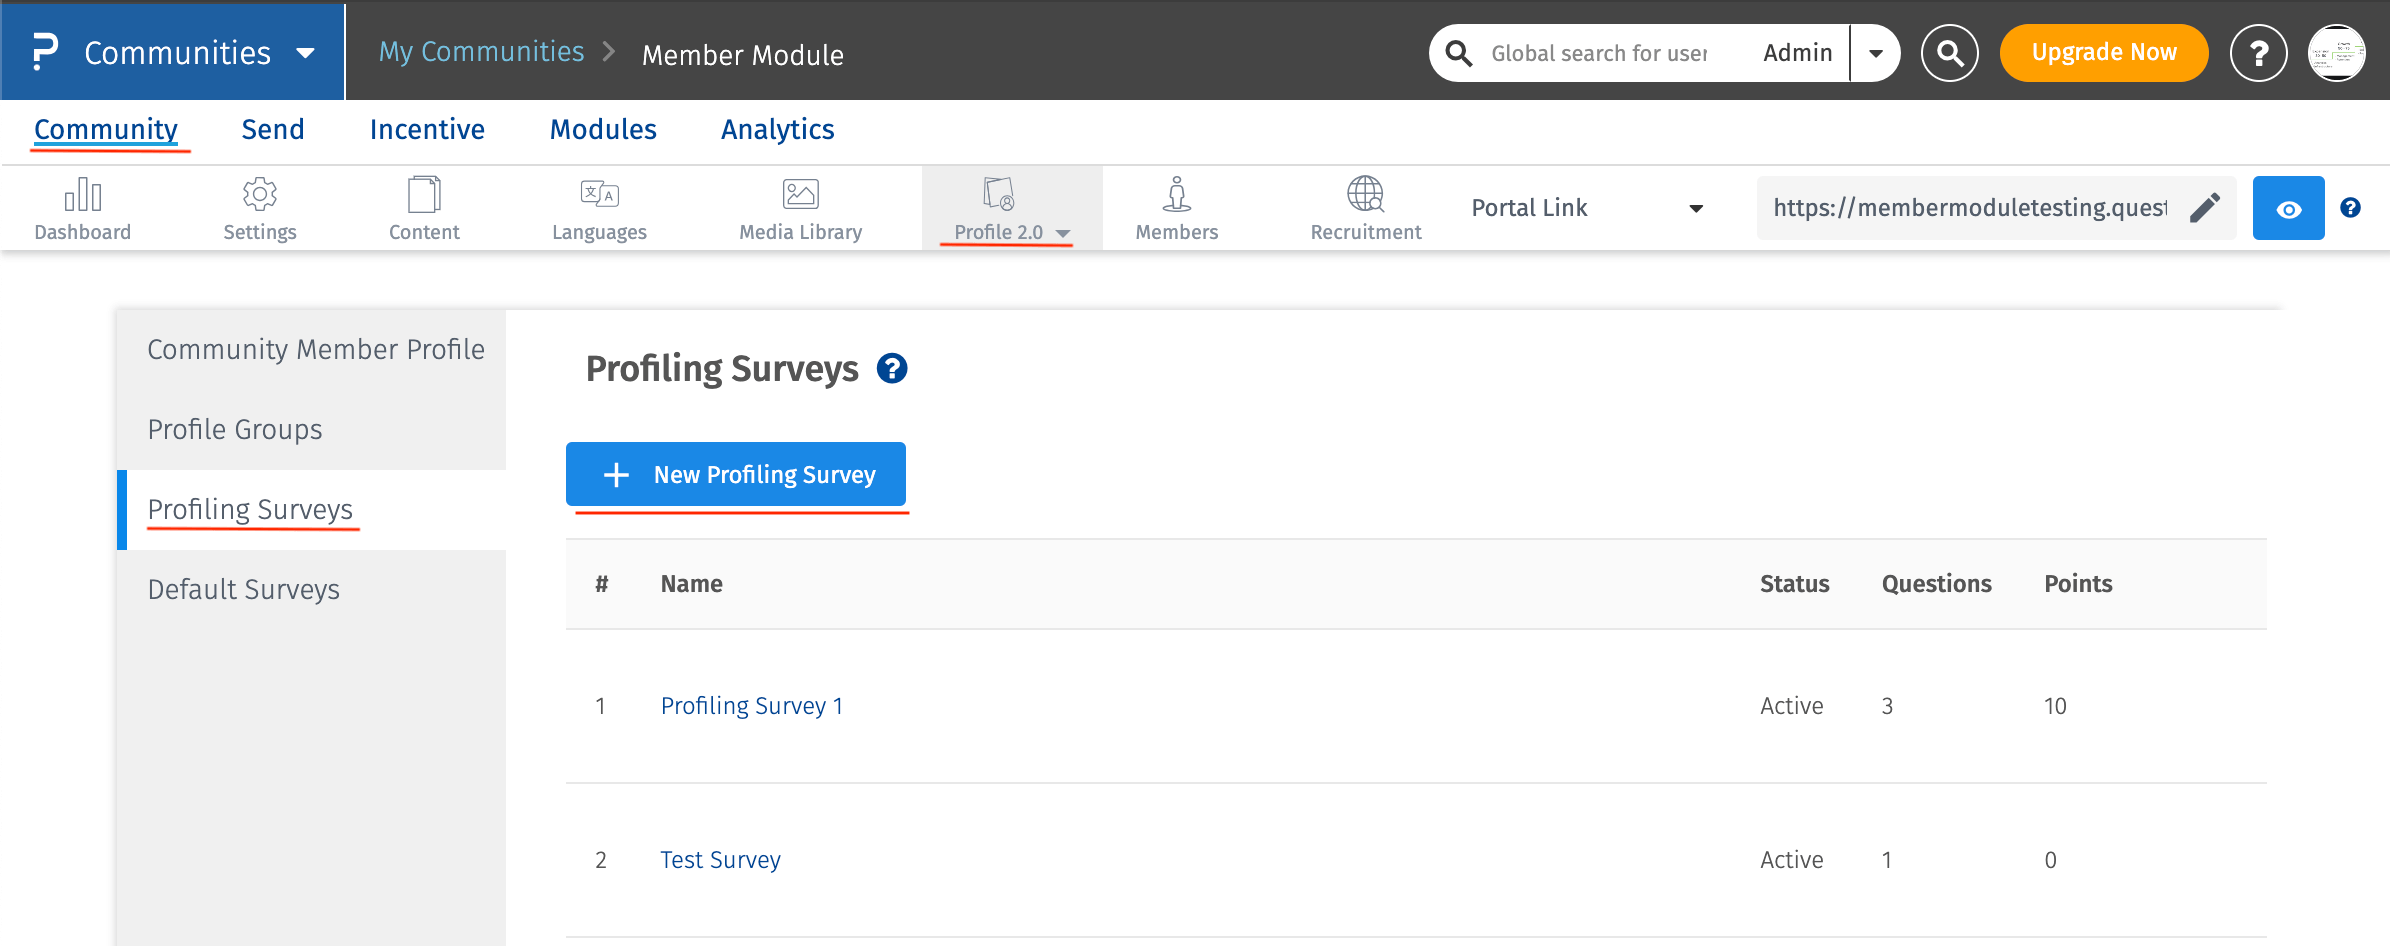Open the Members section
Viewport: 2390px width, 946px height.
coord(1176,207)
